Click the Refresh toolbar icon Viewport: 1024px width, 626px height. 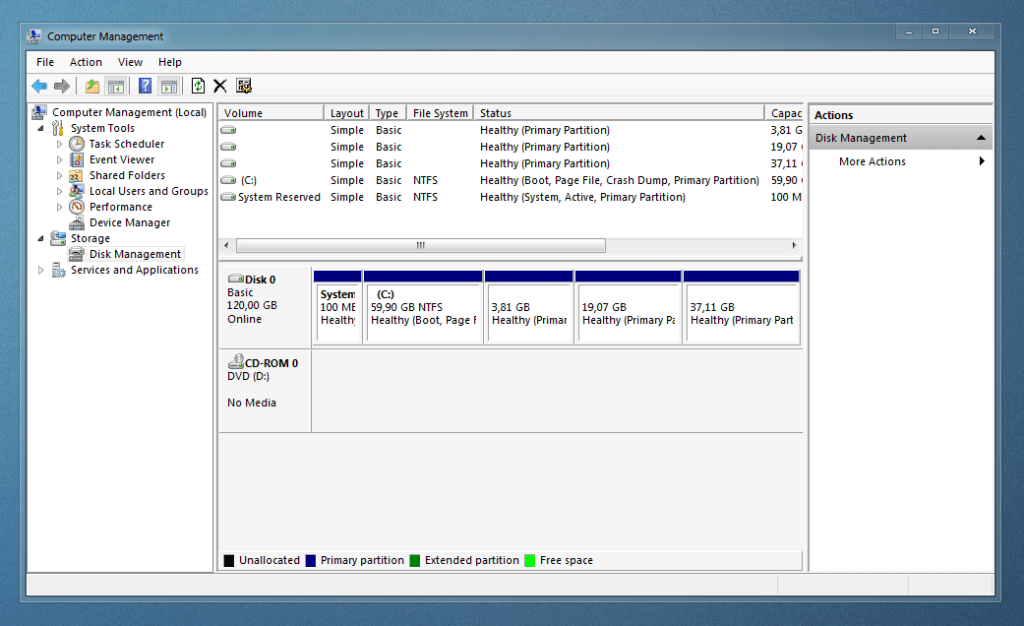pos(198,86)
